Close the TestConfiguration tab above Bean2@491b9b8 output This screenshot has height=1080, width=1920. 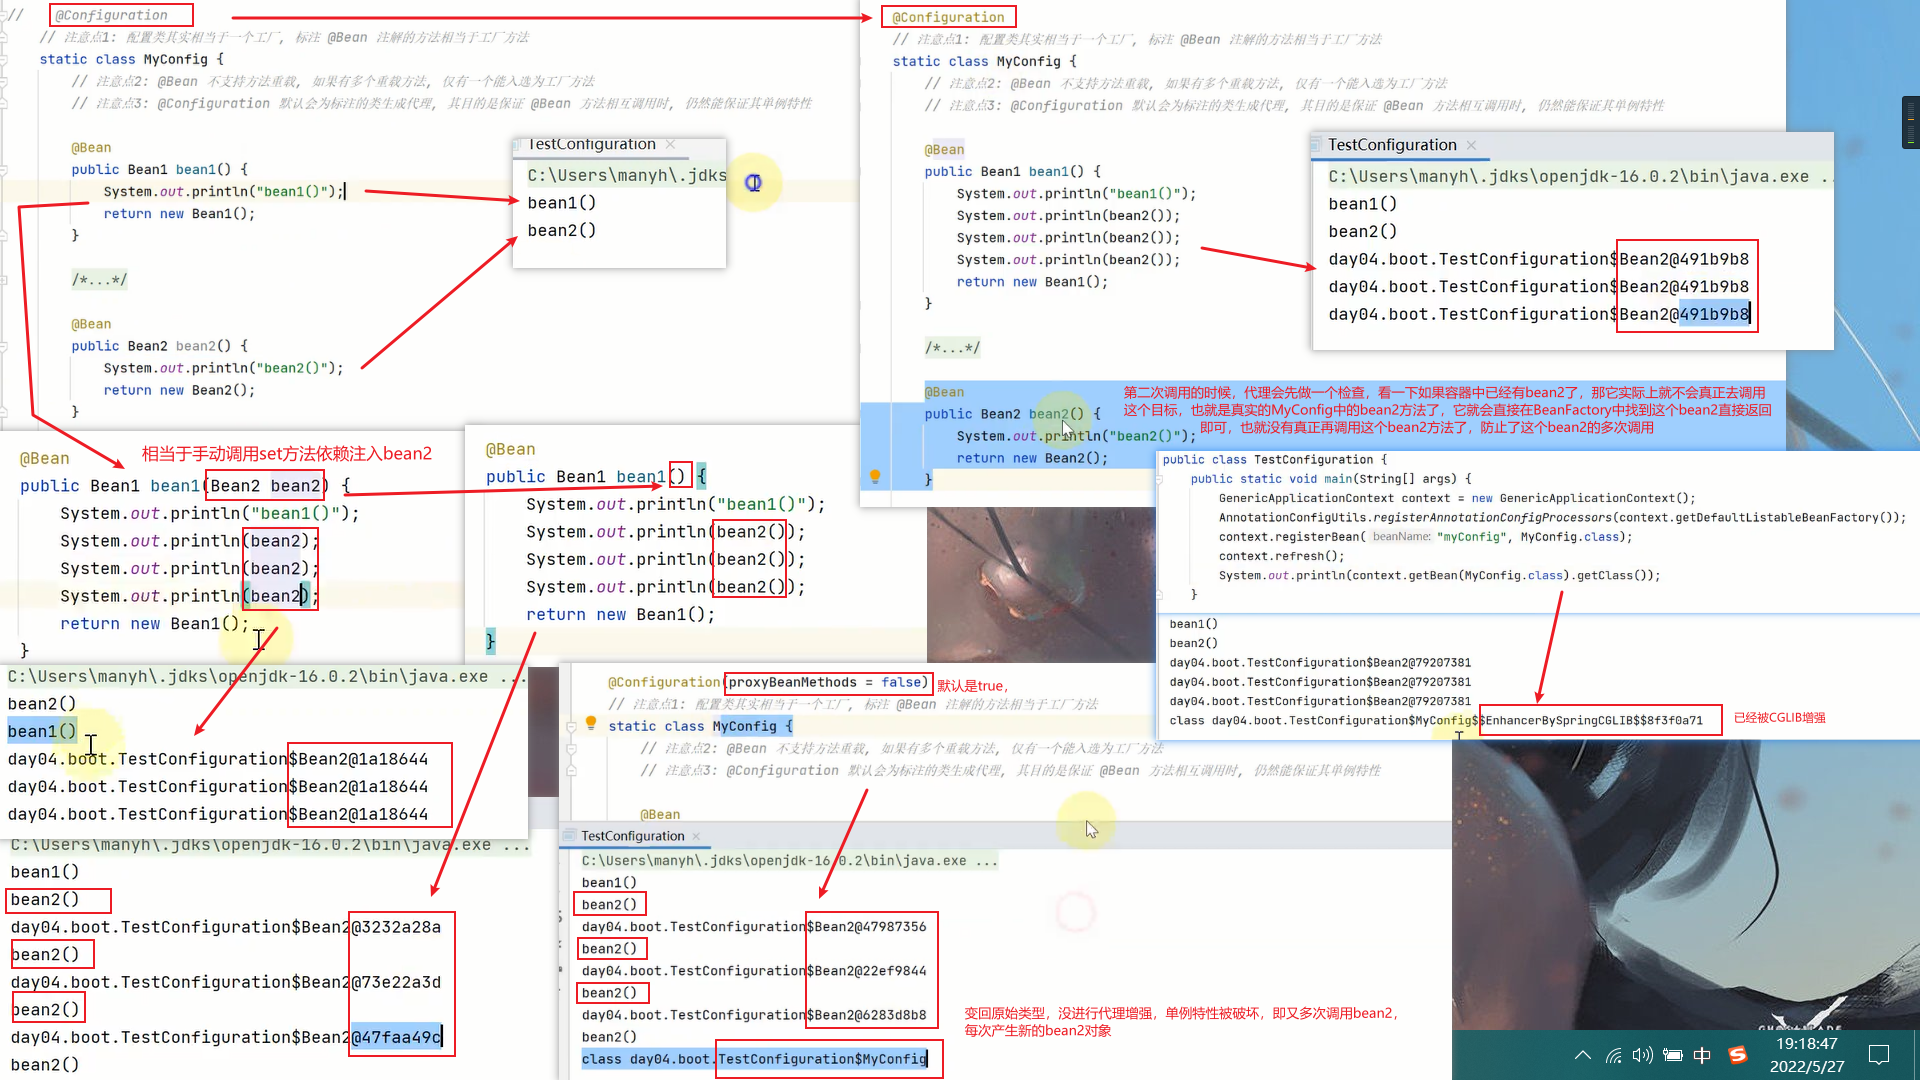click(x=1471, y=145)
